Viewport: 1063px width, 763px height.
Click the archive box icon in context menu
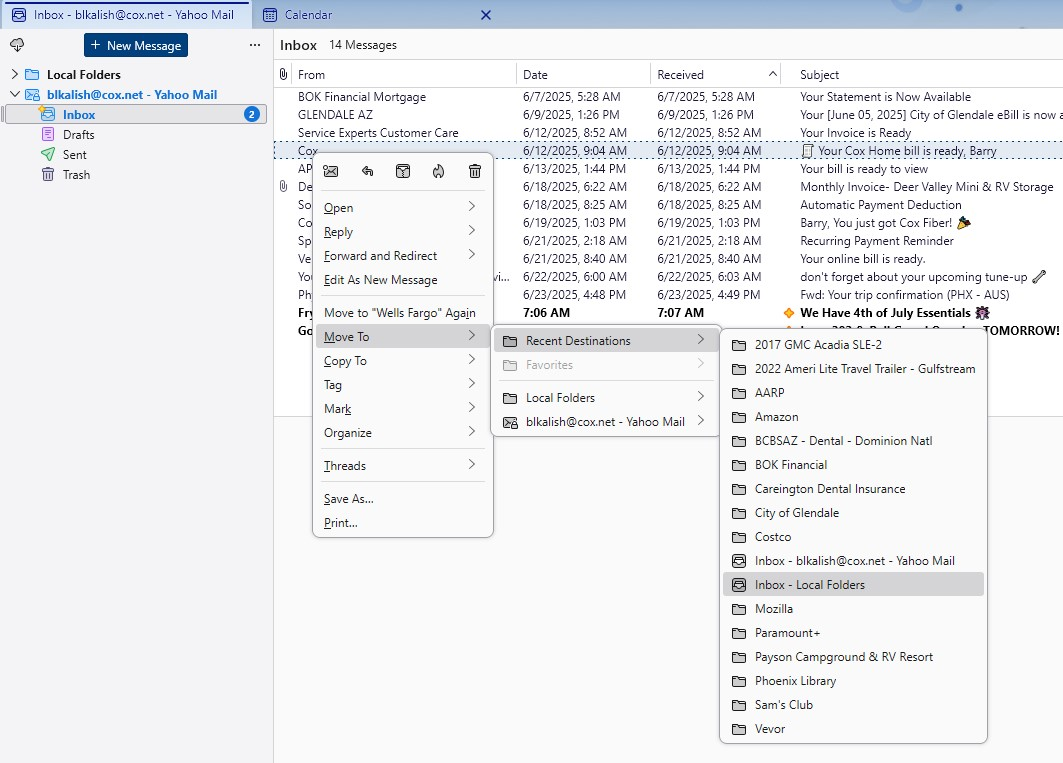[403, 171]
